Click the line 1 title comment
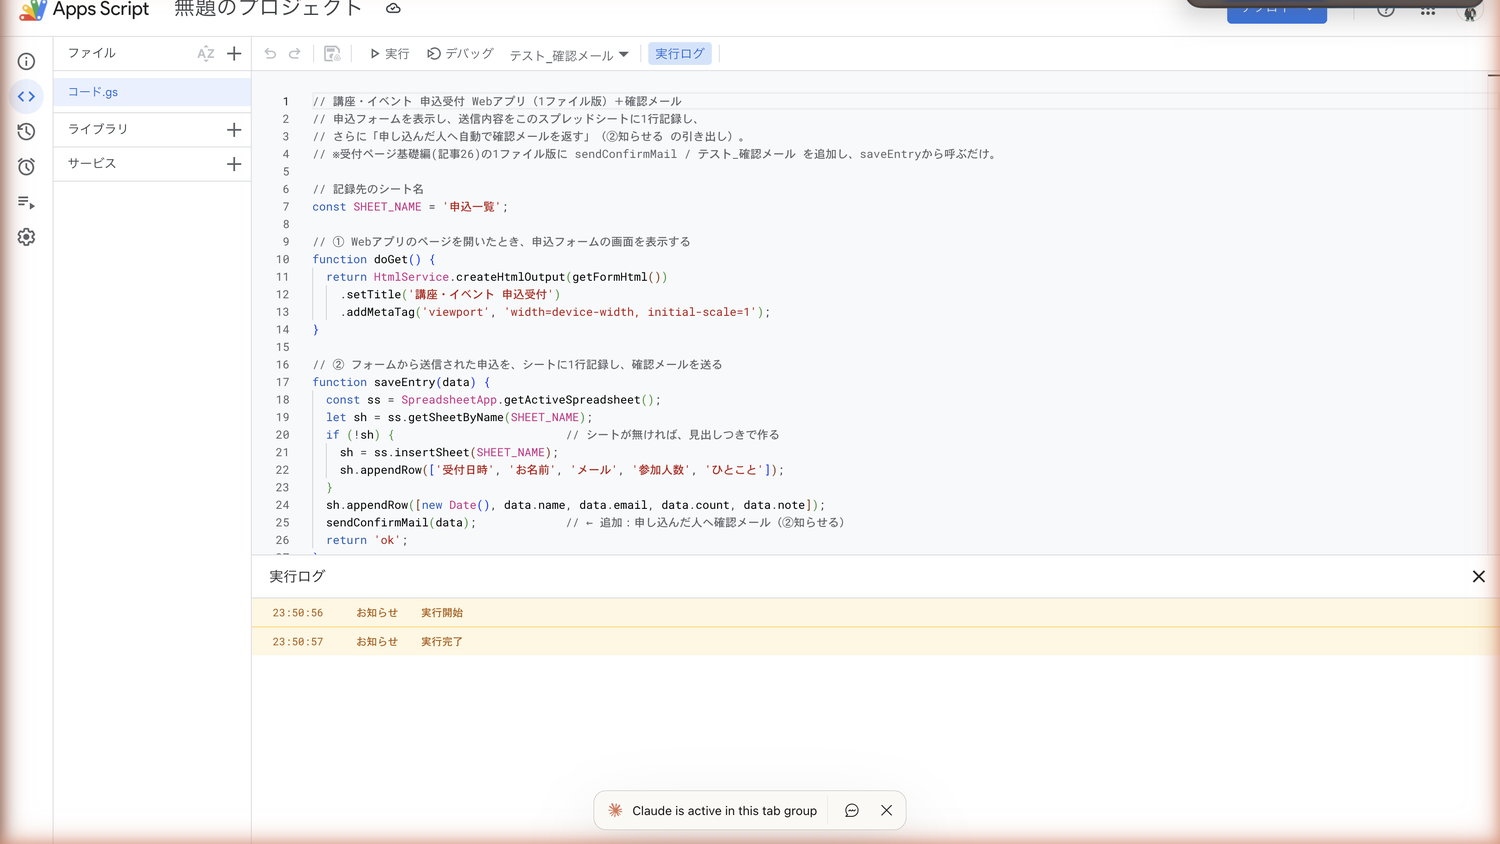The width and height of the screenshot is (1500, 844). click(x=497, y=101)
